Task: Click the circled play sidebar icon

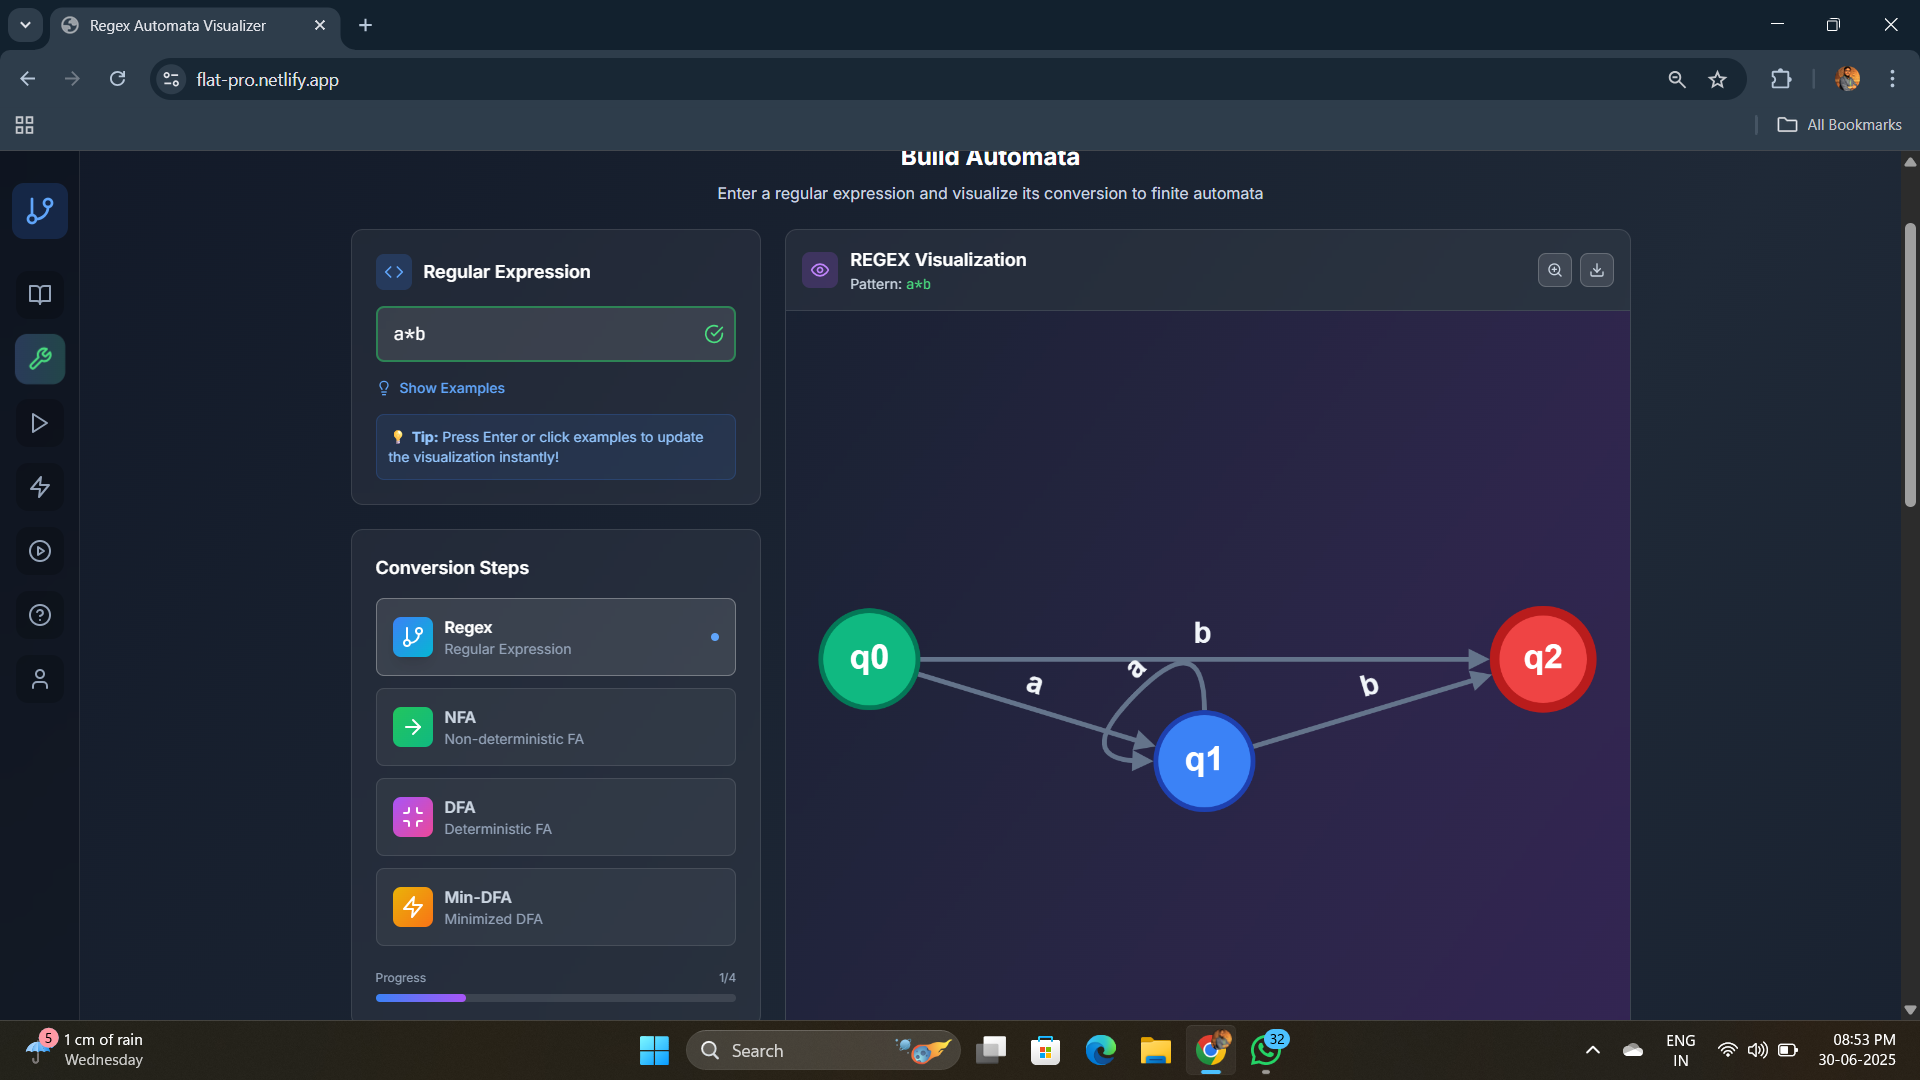Action: (40, 551)
